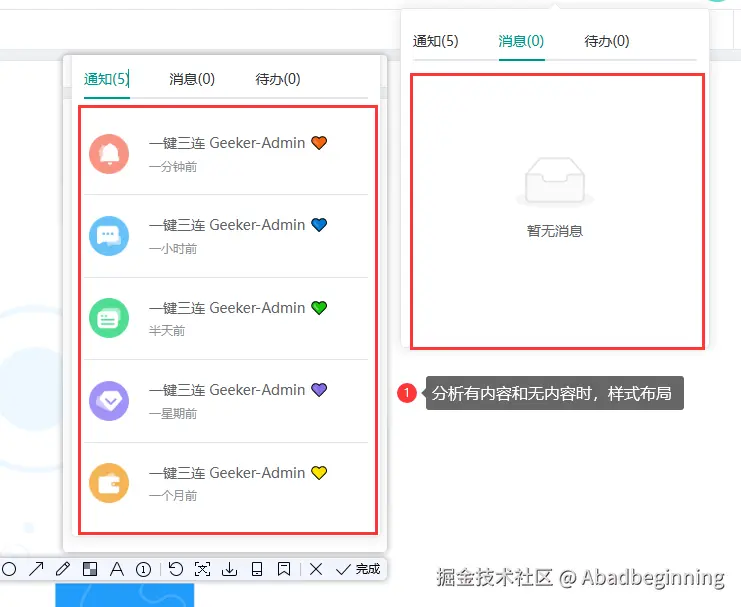
Task: Switch to 消息(0) tab in left panel
Action: pyautogui.click(x=192, y=79)
